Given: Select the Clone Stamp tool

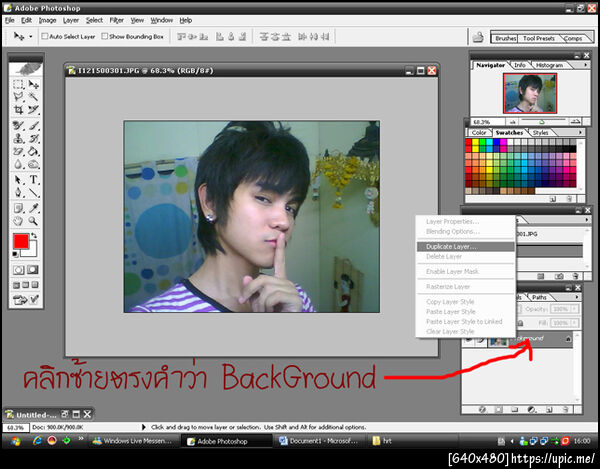Looking at the screenshot, I should click(18, 138).
